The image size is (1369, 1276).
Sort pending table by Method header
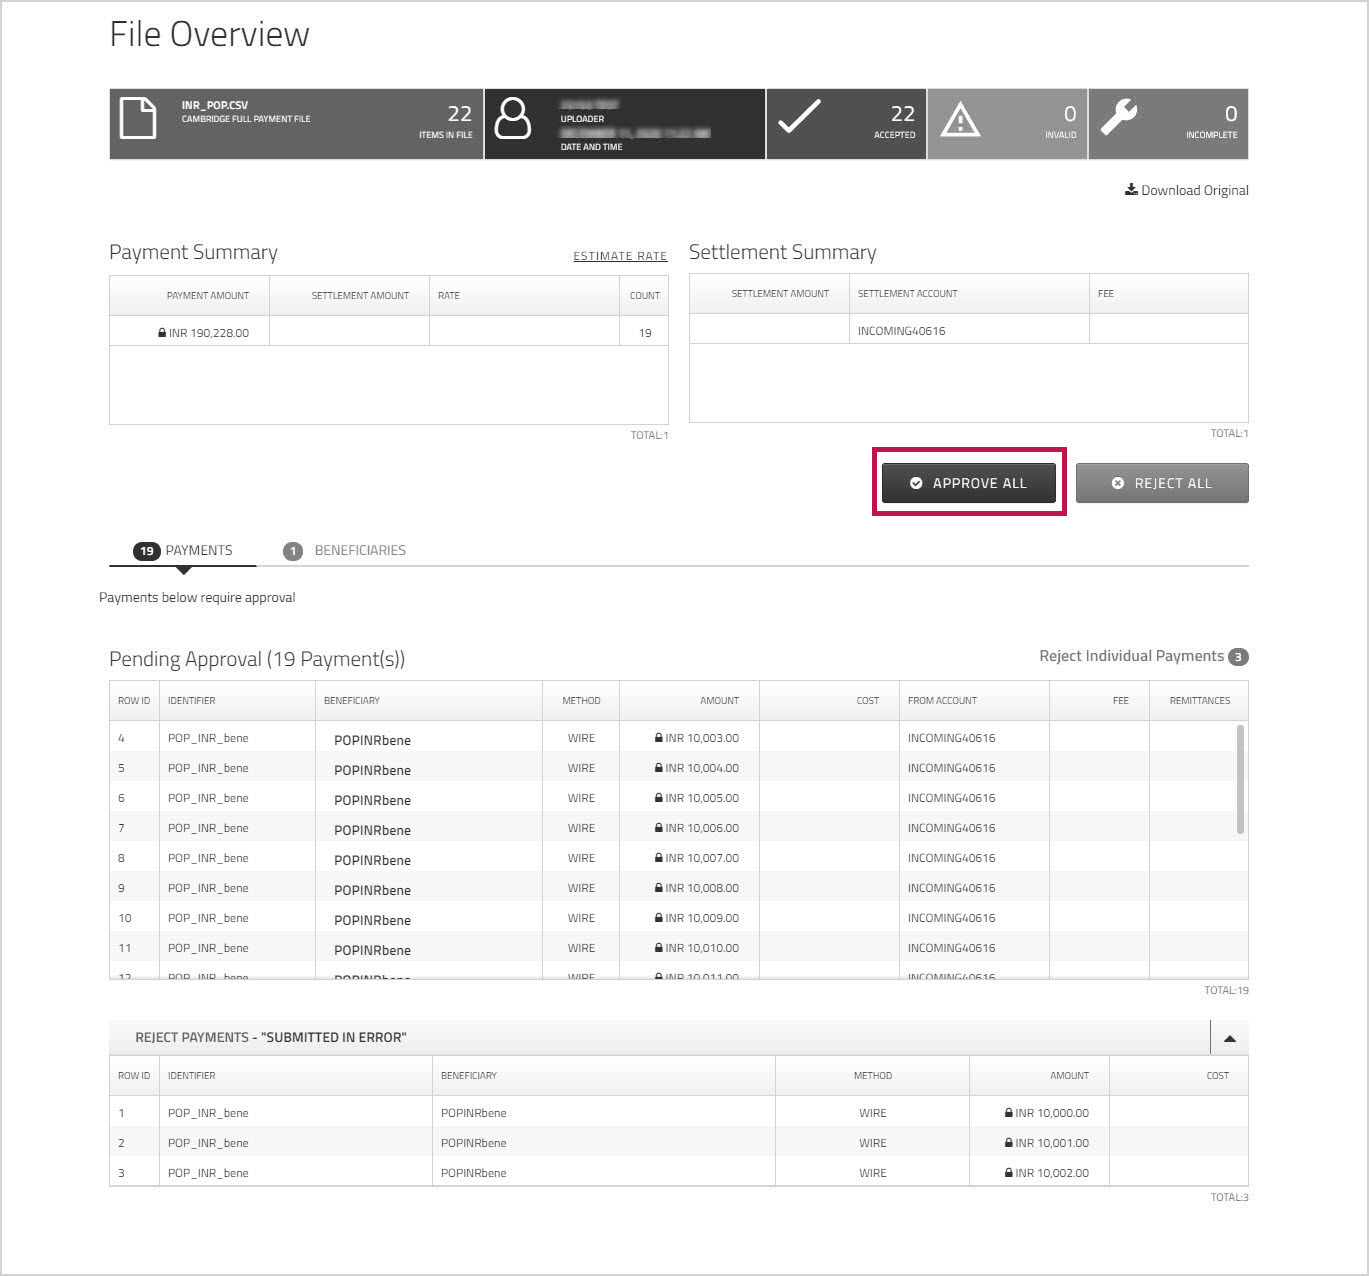point(581,701)
